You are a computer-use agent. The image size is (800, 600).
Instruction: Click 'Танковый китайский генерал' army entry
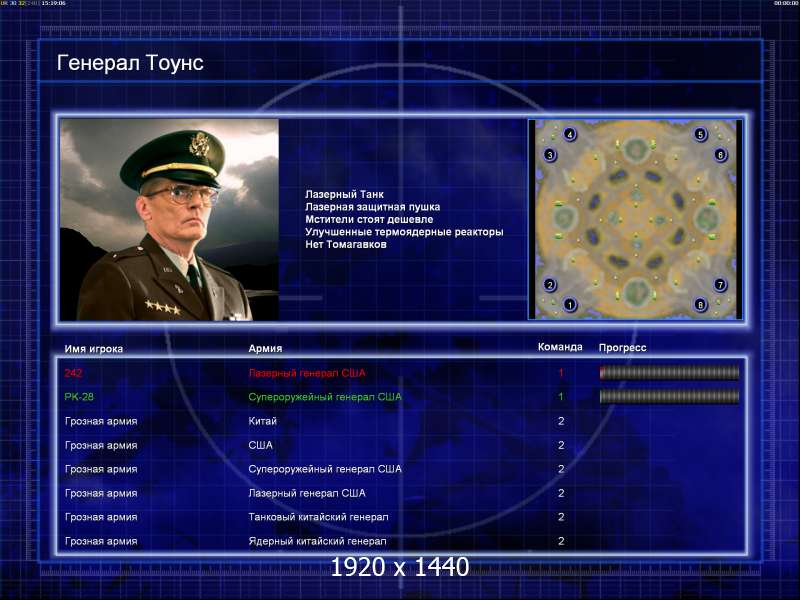(318, 517)
